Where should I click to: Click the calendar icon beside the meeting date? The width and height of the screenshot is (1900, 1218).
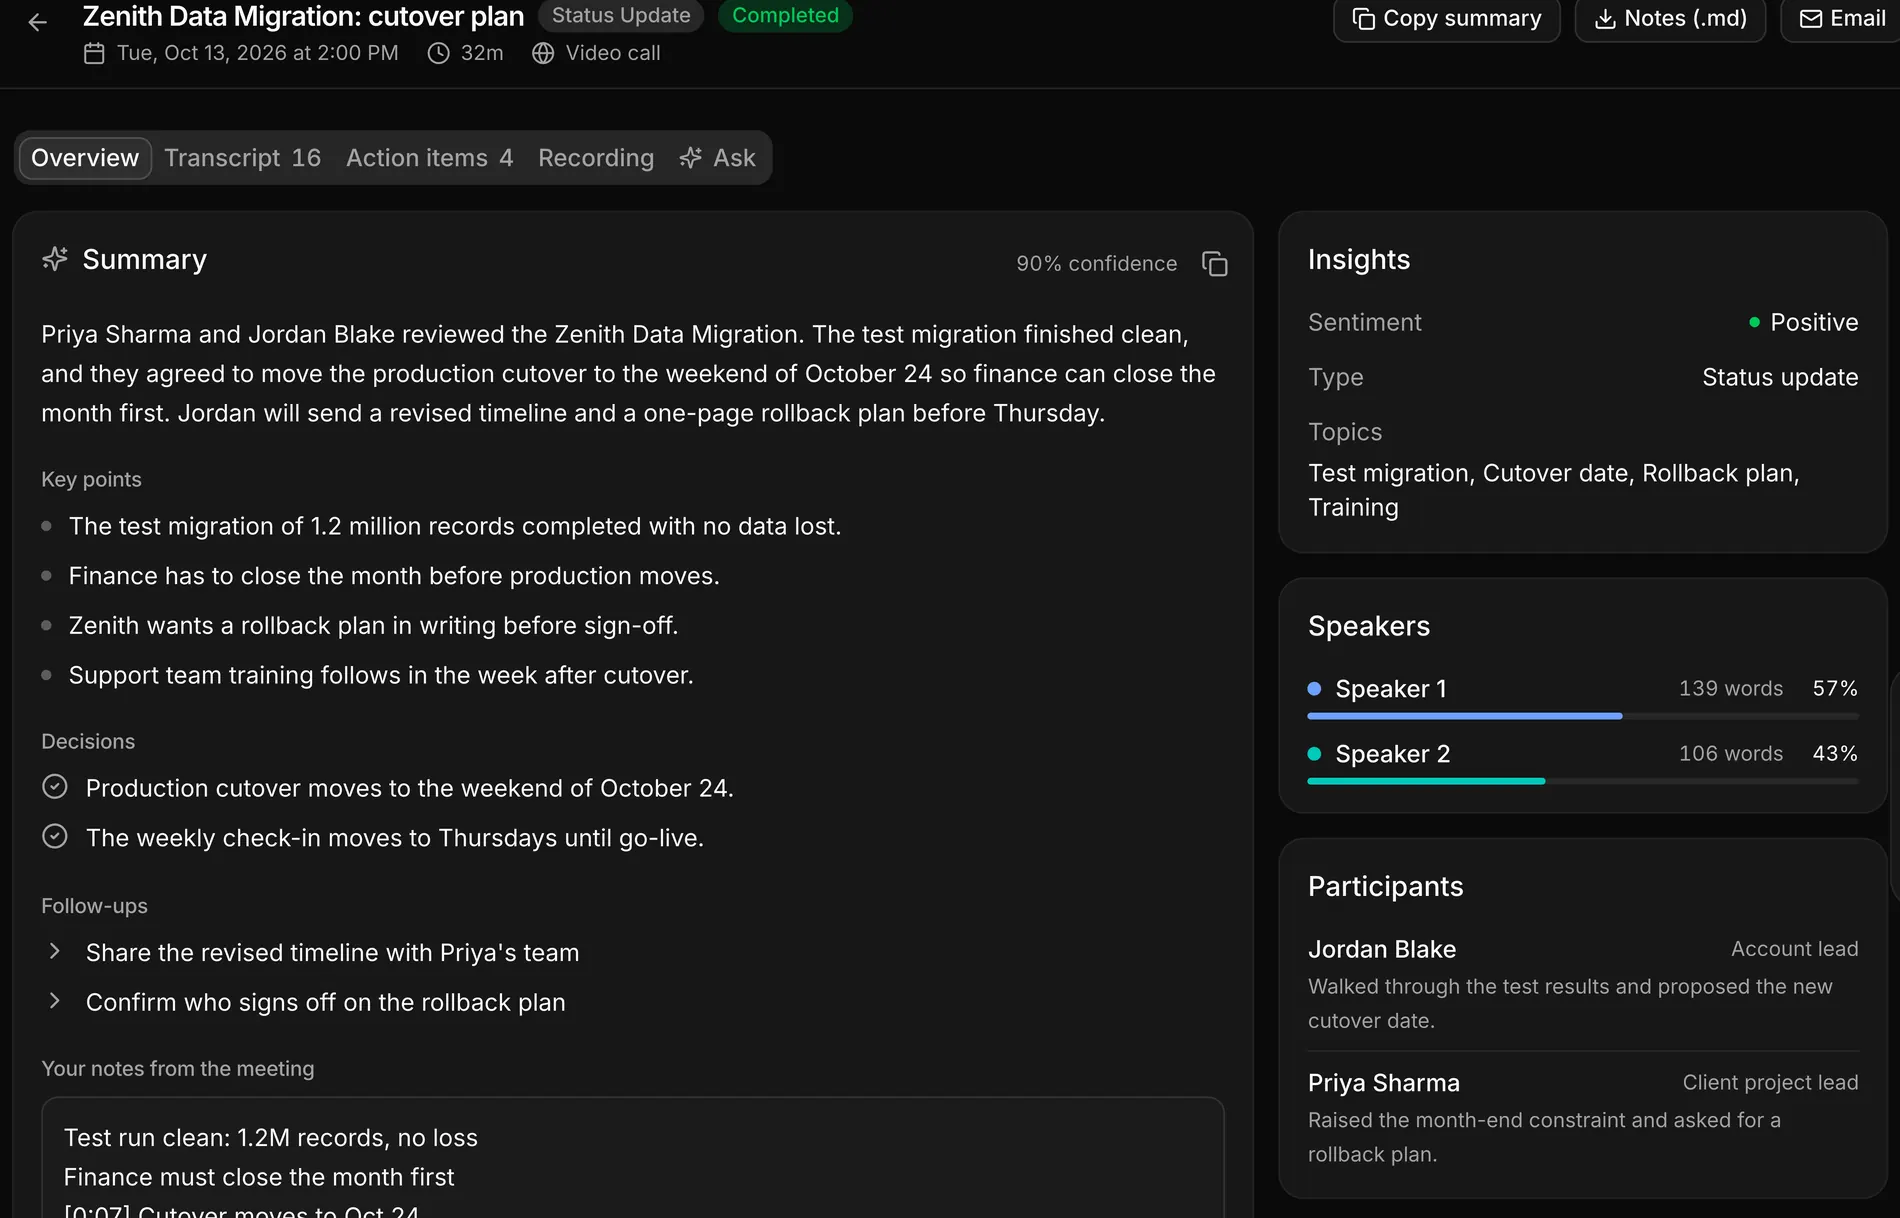tap(94, 53)
